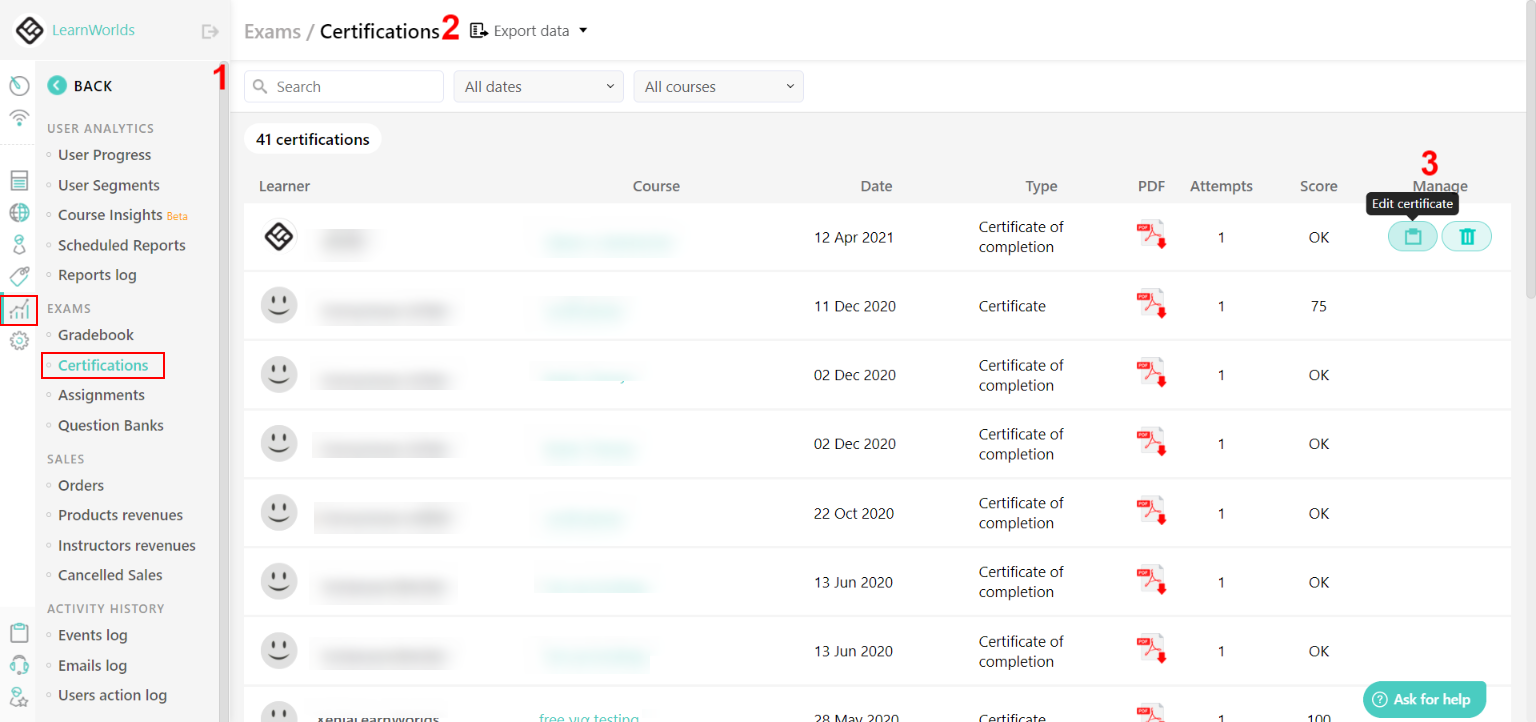Click the Ask for help button
The height and width of the screenshot is (722, 1536).
tap(1424, 699)
